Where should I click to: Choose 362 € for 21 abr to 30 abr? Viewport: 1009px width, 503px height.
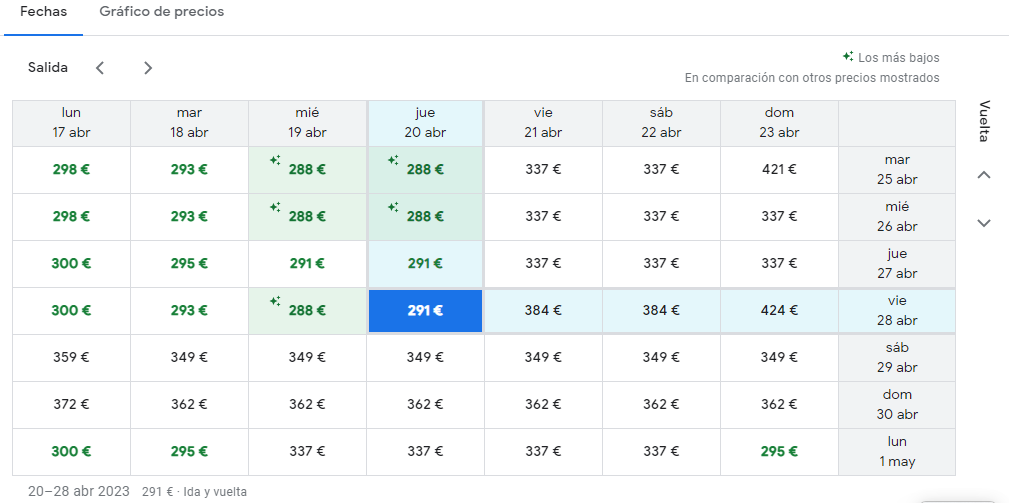pyautogui.click(x=544, y=405)
